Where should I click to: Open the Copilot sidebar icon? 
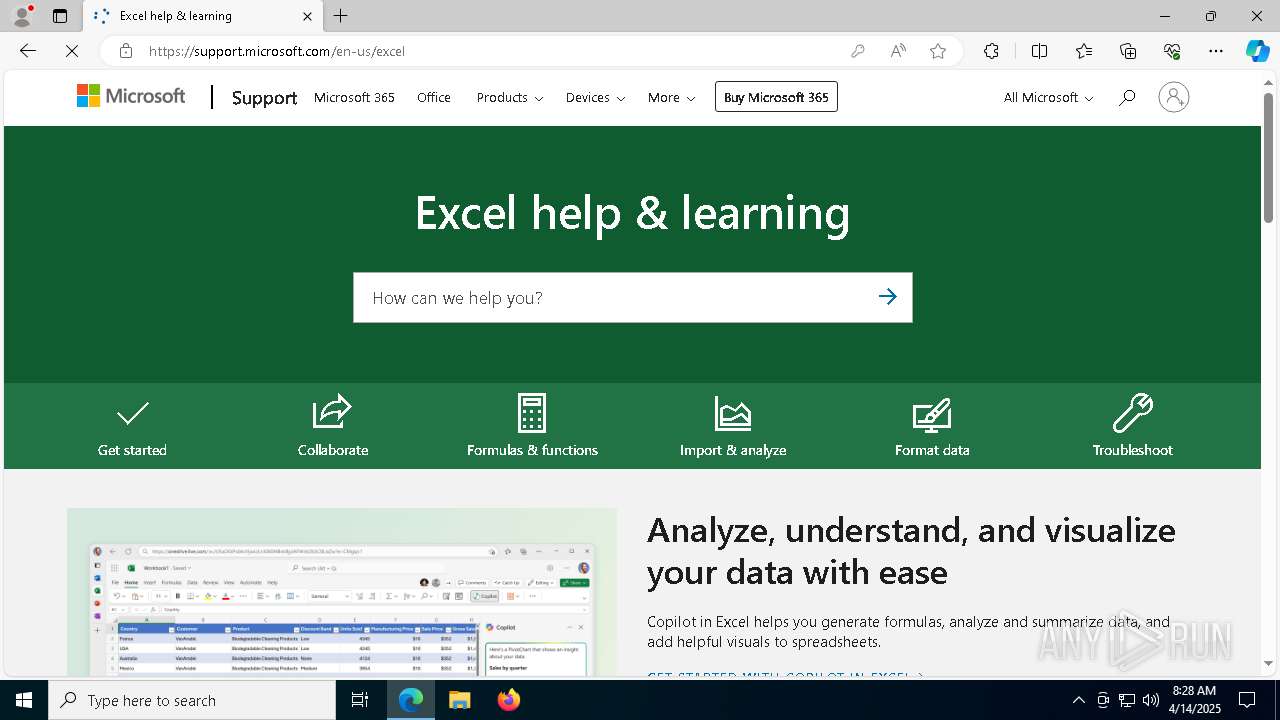1257,51
